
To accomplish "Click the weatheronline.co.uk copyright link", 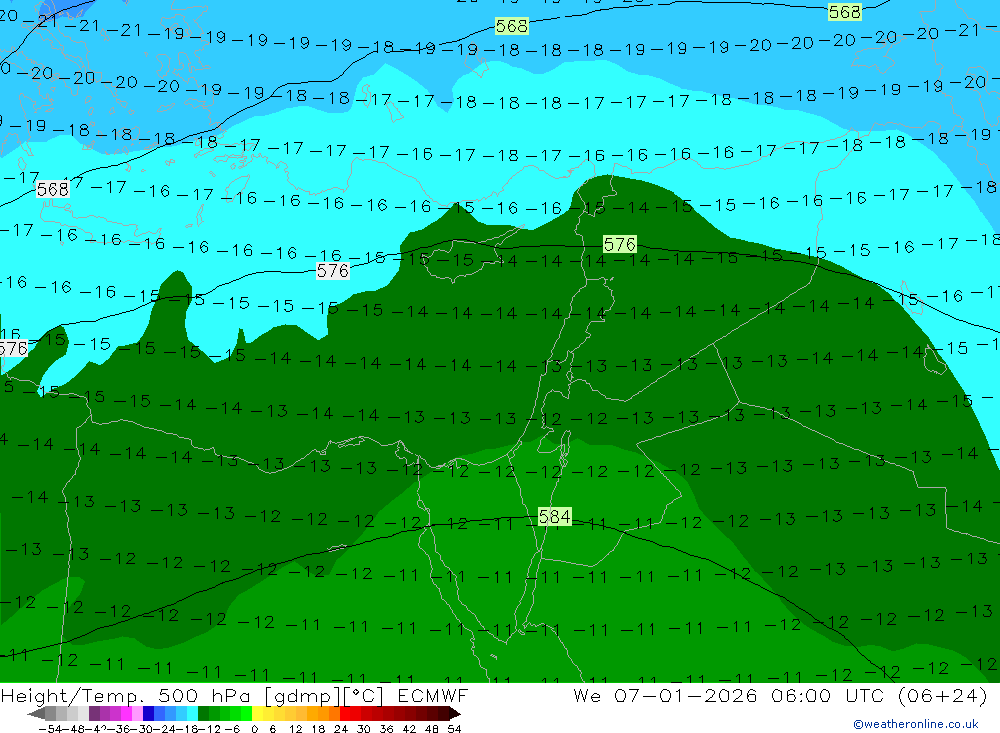I will [916, 724].
